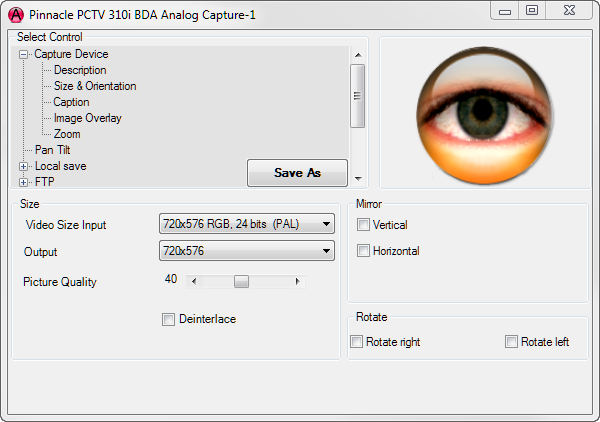Open Caption settings in the tree
This screenshot has width=600, height=422.
pos(71,102)
